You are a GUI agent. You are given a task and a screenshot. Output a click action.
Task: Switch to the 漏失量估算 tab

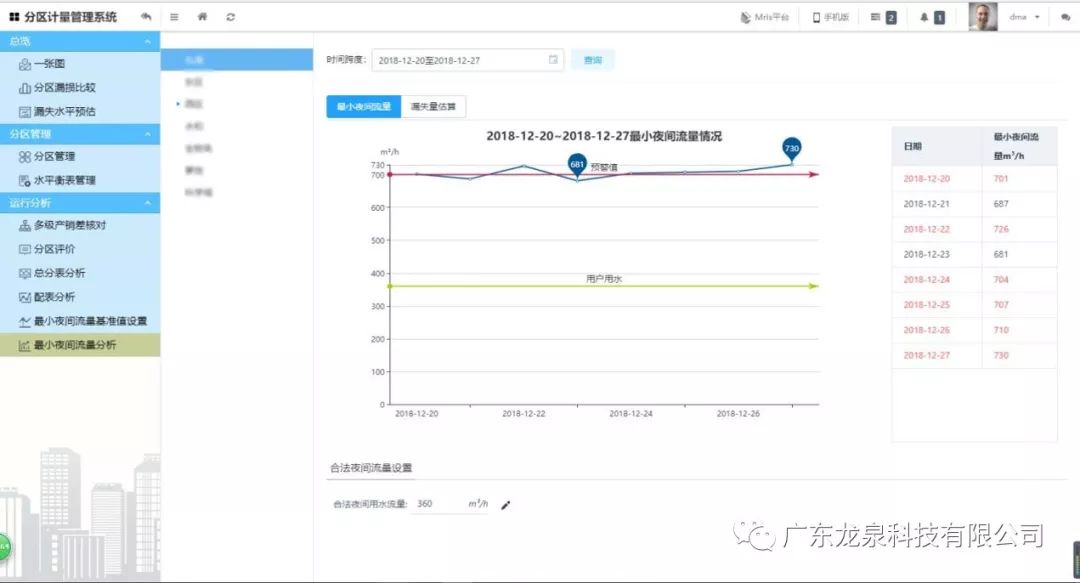(433, 107)
